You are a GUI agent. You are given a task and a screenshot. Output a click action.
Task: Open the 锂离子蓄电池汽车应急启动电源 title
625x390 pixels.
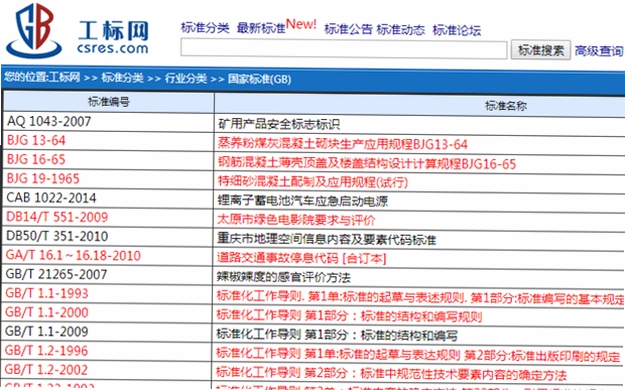coord(303,201)
